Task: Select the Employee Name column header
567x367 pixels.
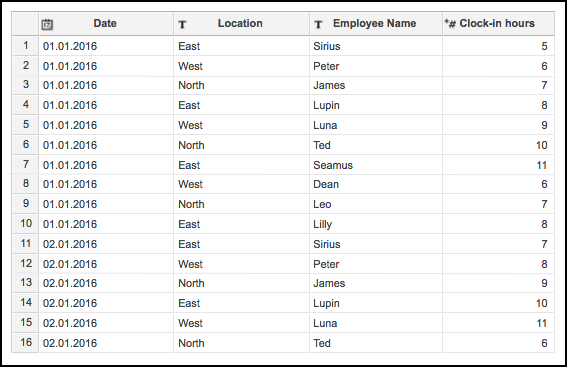Action: click(x=376, y=24)
